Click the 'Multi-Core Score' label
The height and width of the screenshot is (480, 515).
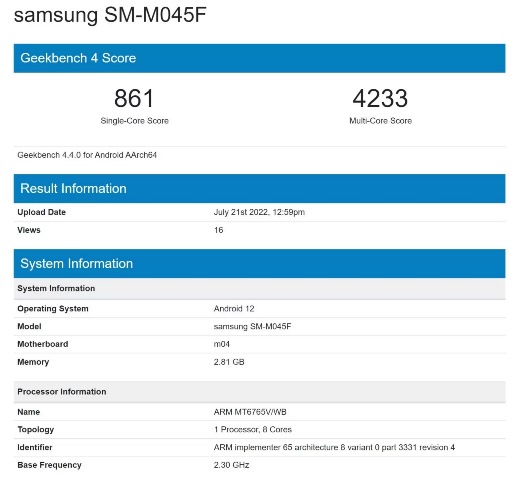[380, 121]
